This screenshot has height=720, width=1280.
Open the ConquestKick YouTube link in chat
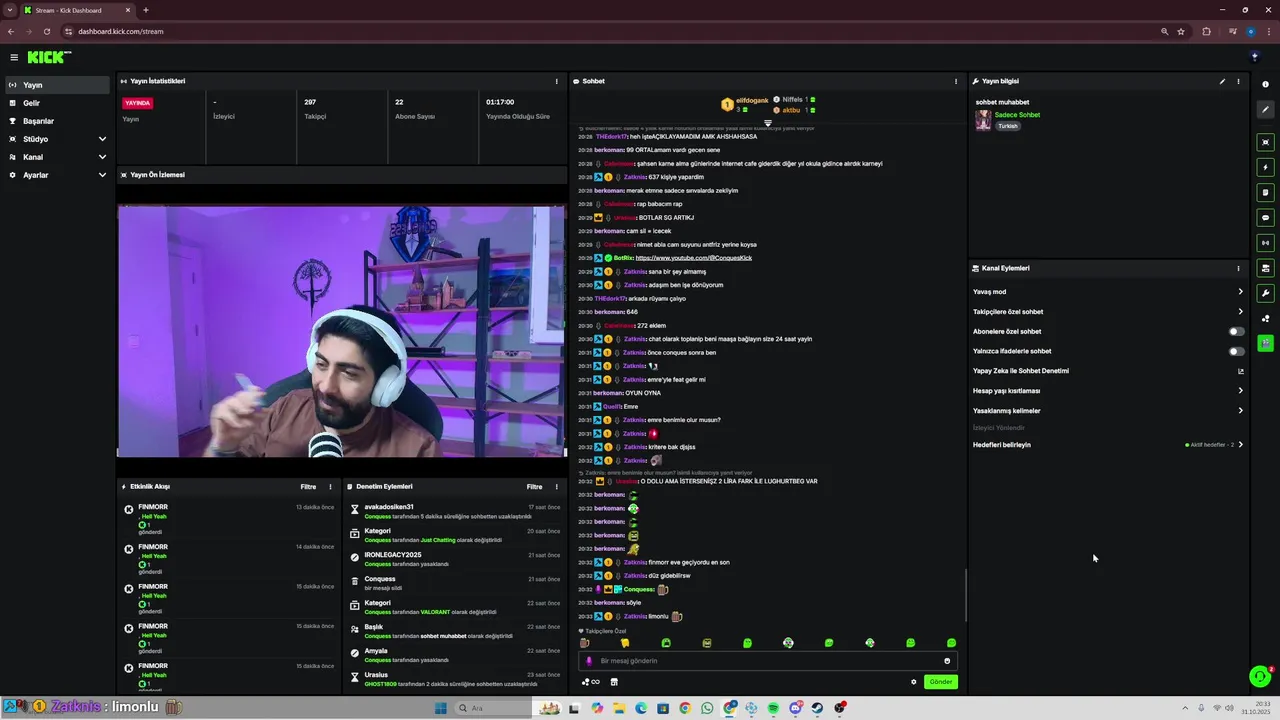click(x=693, y=258)
